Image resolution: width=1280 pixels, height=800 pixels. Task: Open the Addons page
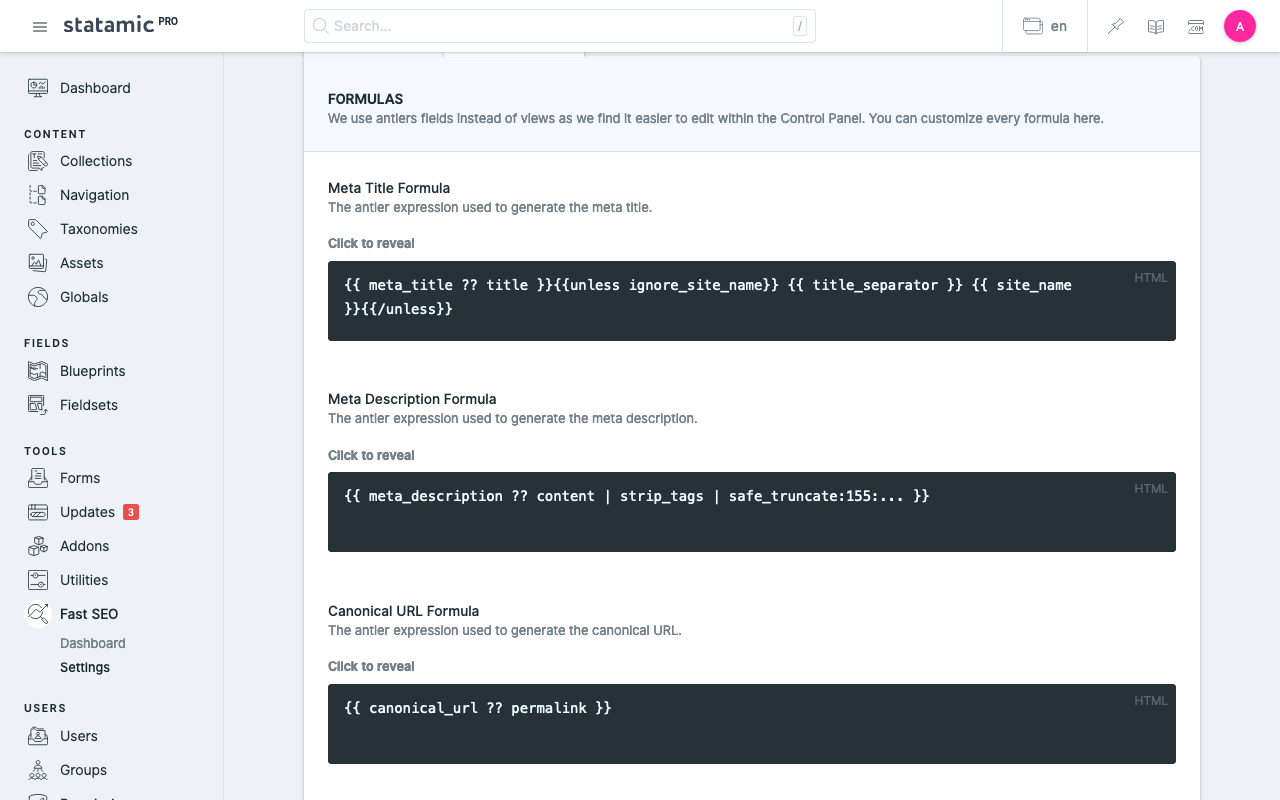[84, 546]
